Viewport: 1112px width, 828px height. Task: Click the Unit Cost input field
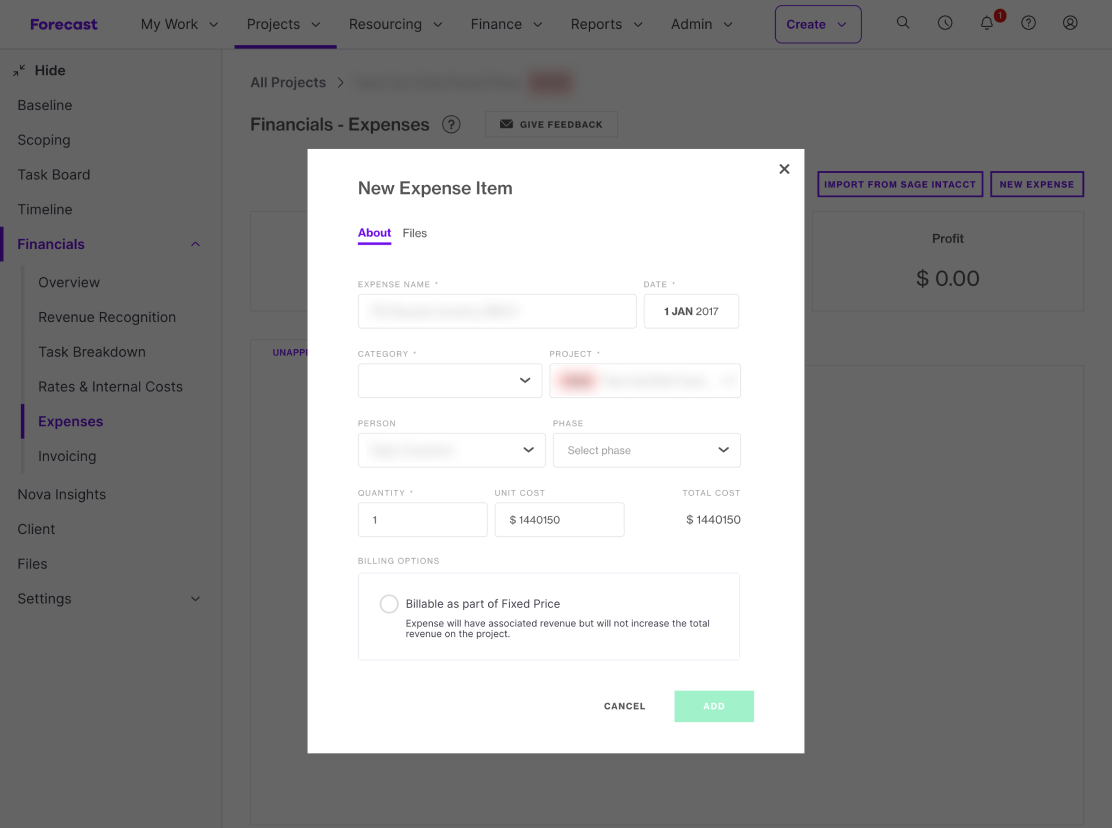click(560, 520)
